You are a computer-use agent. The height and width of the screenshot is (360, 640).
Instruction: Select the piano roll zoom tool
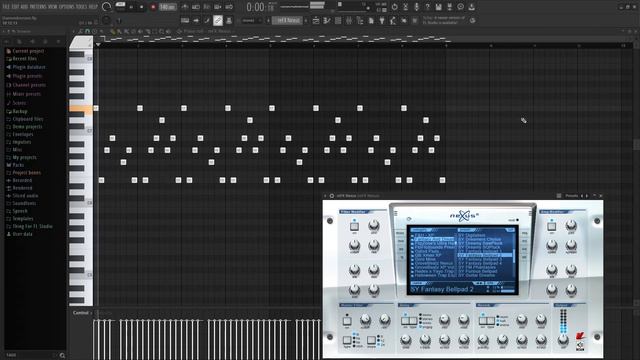162,31
